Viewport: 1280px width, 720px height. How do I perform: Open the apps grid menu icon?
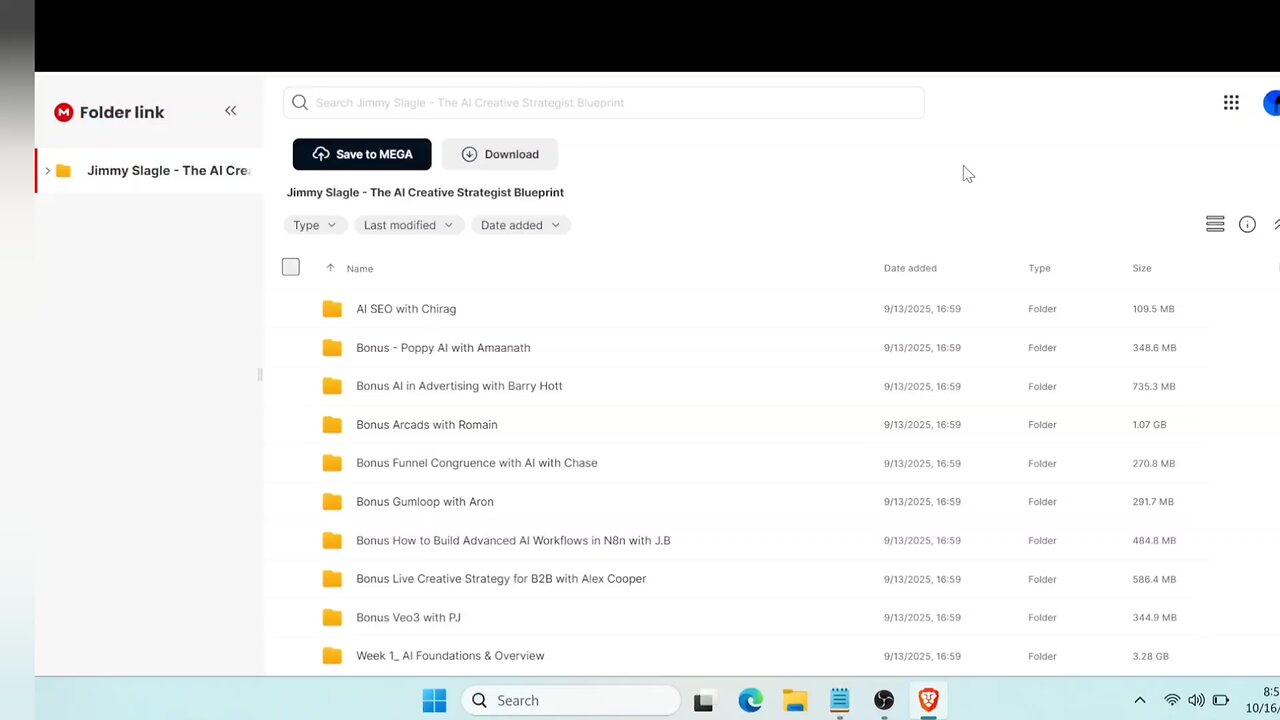tap(1231, 102)
